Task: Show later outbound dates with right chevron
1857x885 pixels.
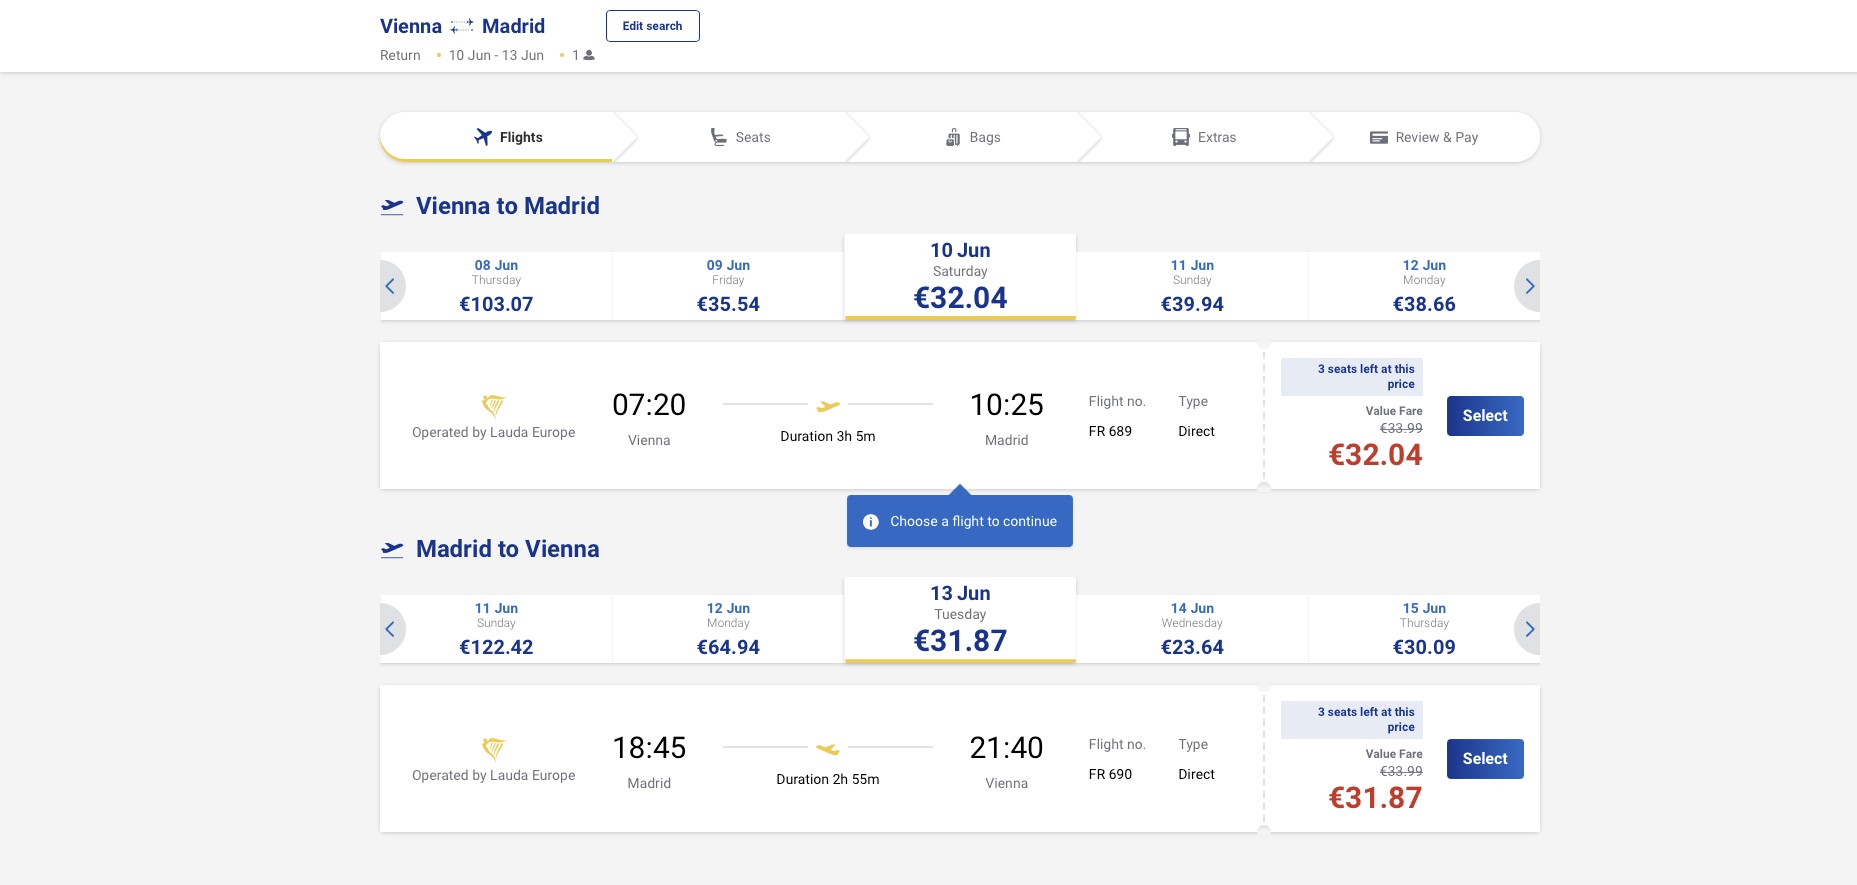Action: [x=1529, y=286]
